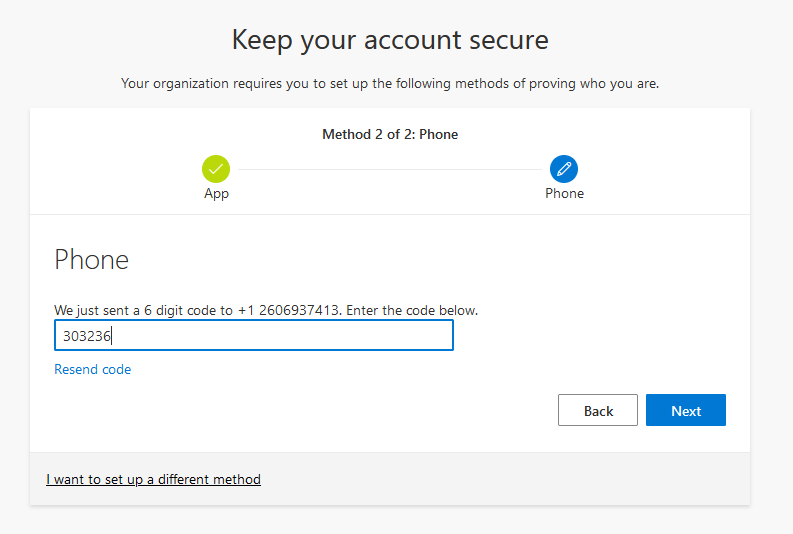
Task: Click the blue pencil Phone step icon
Action: (564, 168)
